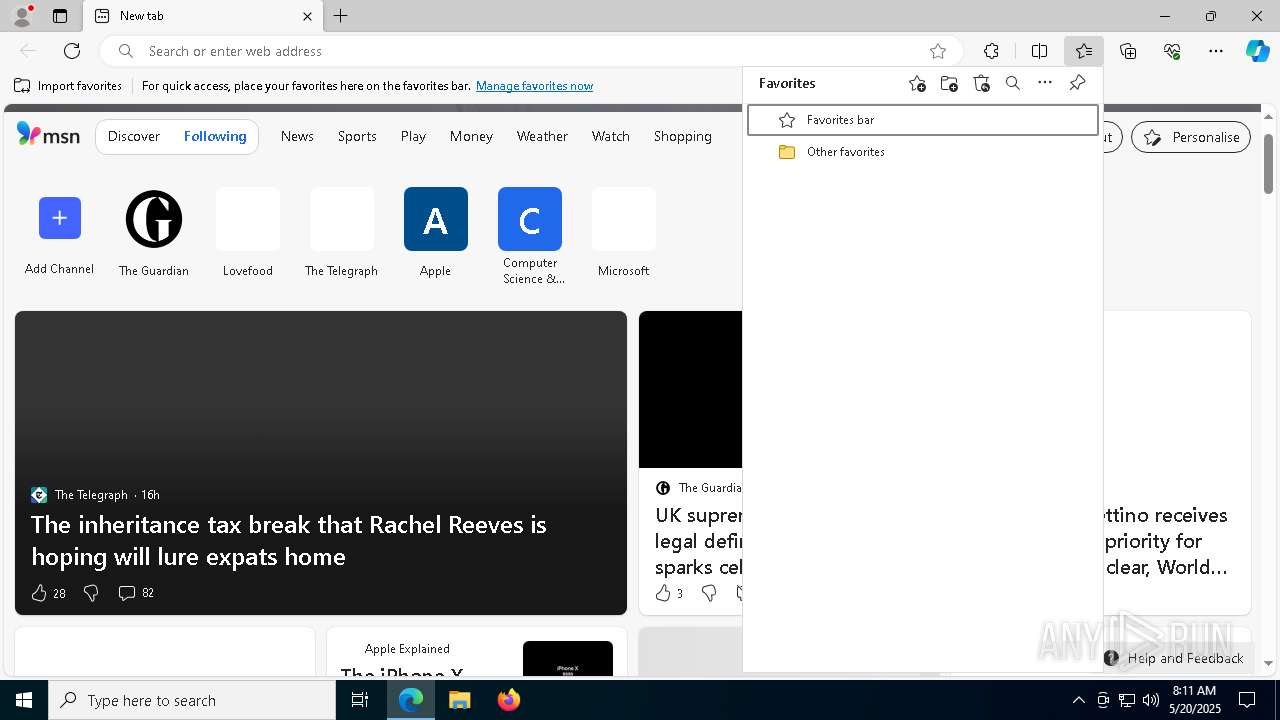
Task: Open File Explorer from the taskbar
Action: pyautogui.click(x=460, y=700)
